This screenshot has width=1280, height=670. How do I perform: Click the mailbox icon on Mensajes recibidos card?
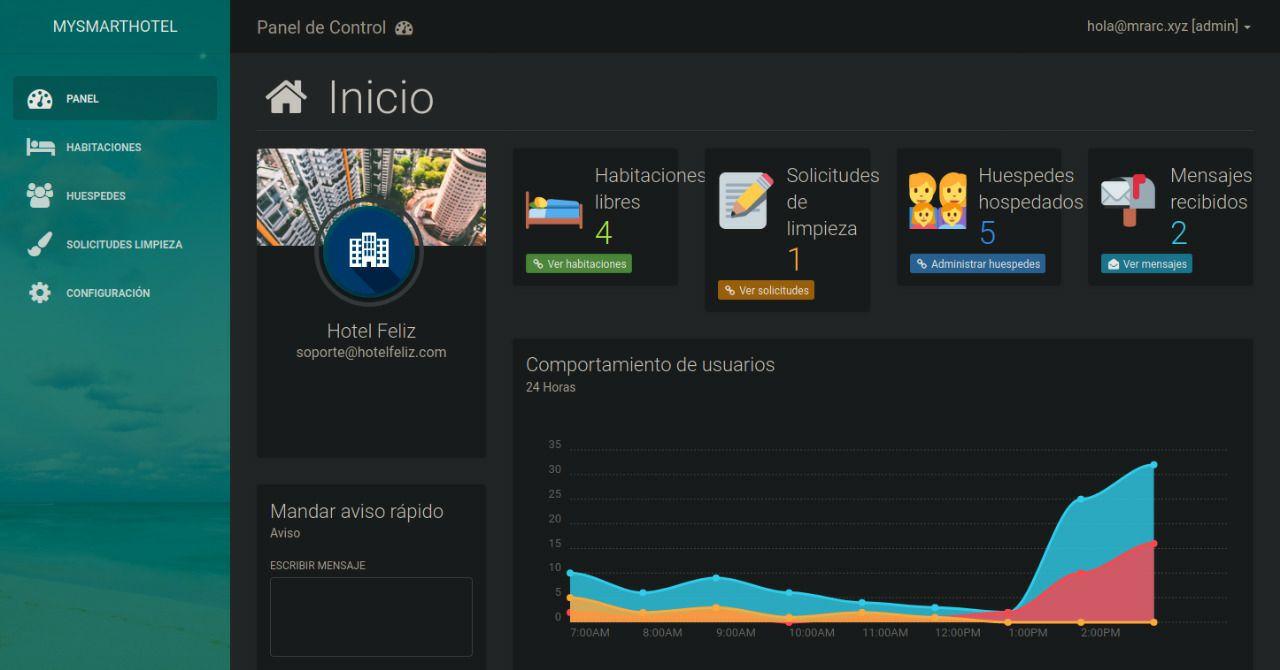click(x=1127, y=196)
